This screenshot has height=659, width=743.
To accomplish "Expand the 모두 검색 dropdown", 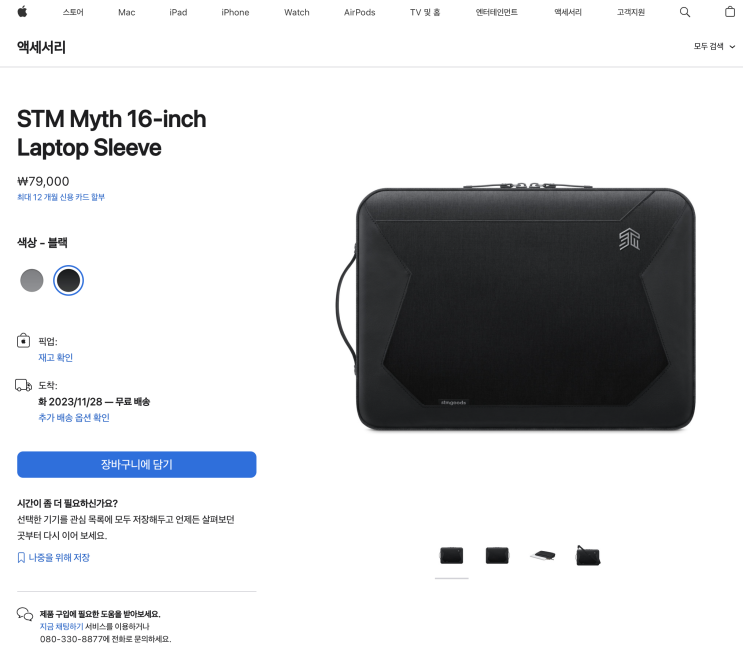I will coord(714,46).
